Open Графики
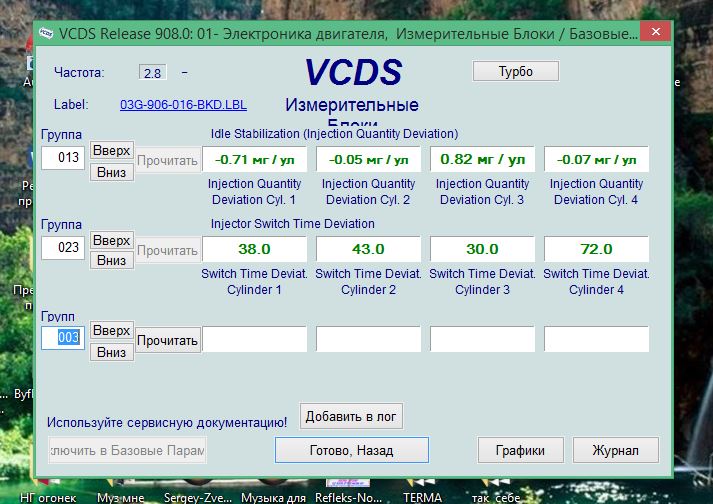 tap(521, 450)
